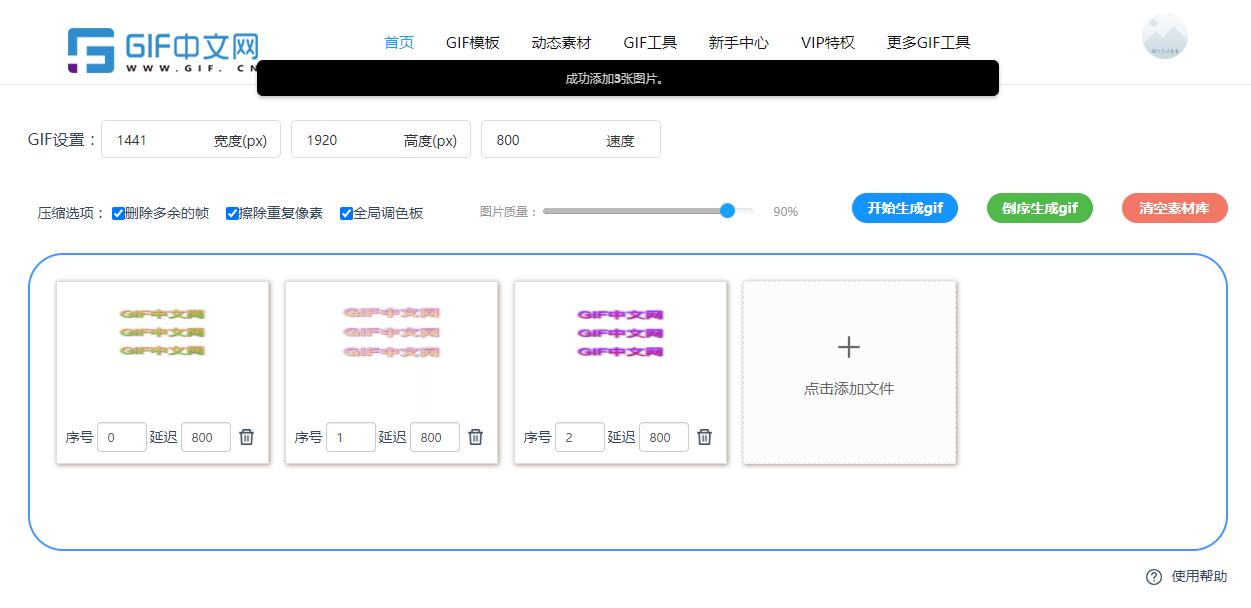Open the GIF模板 menu item
This screenshot has width=1251, height=608.
point(470,42)
